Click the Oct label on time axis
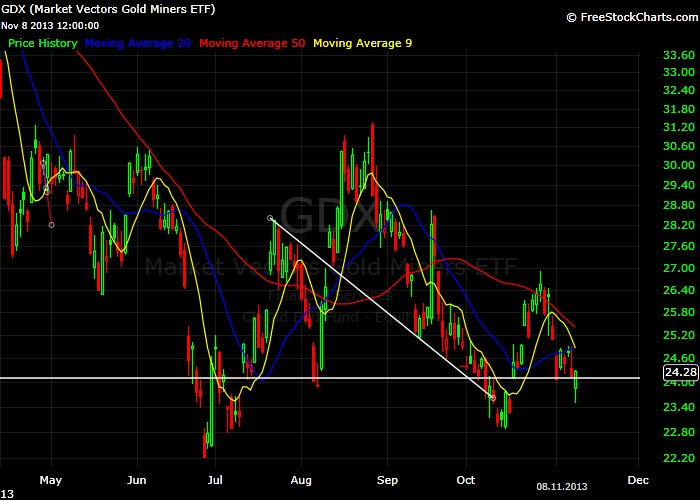 466,480
